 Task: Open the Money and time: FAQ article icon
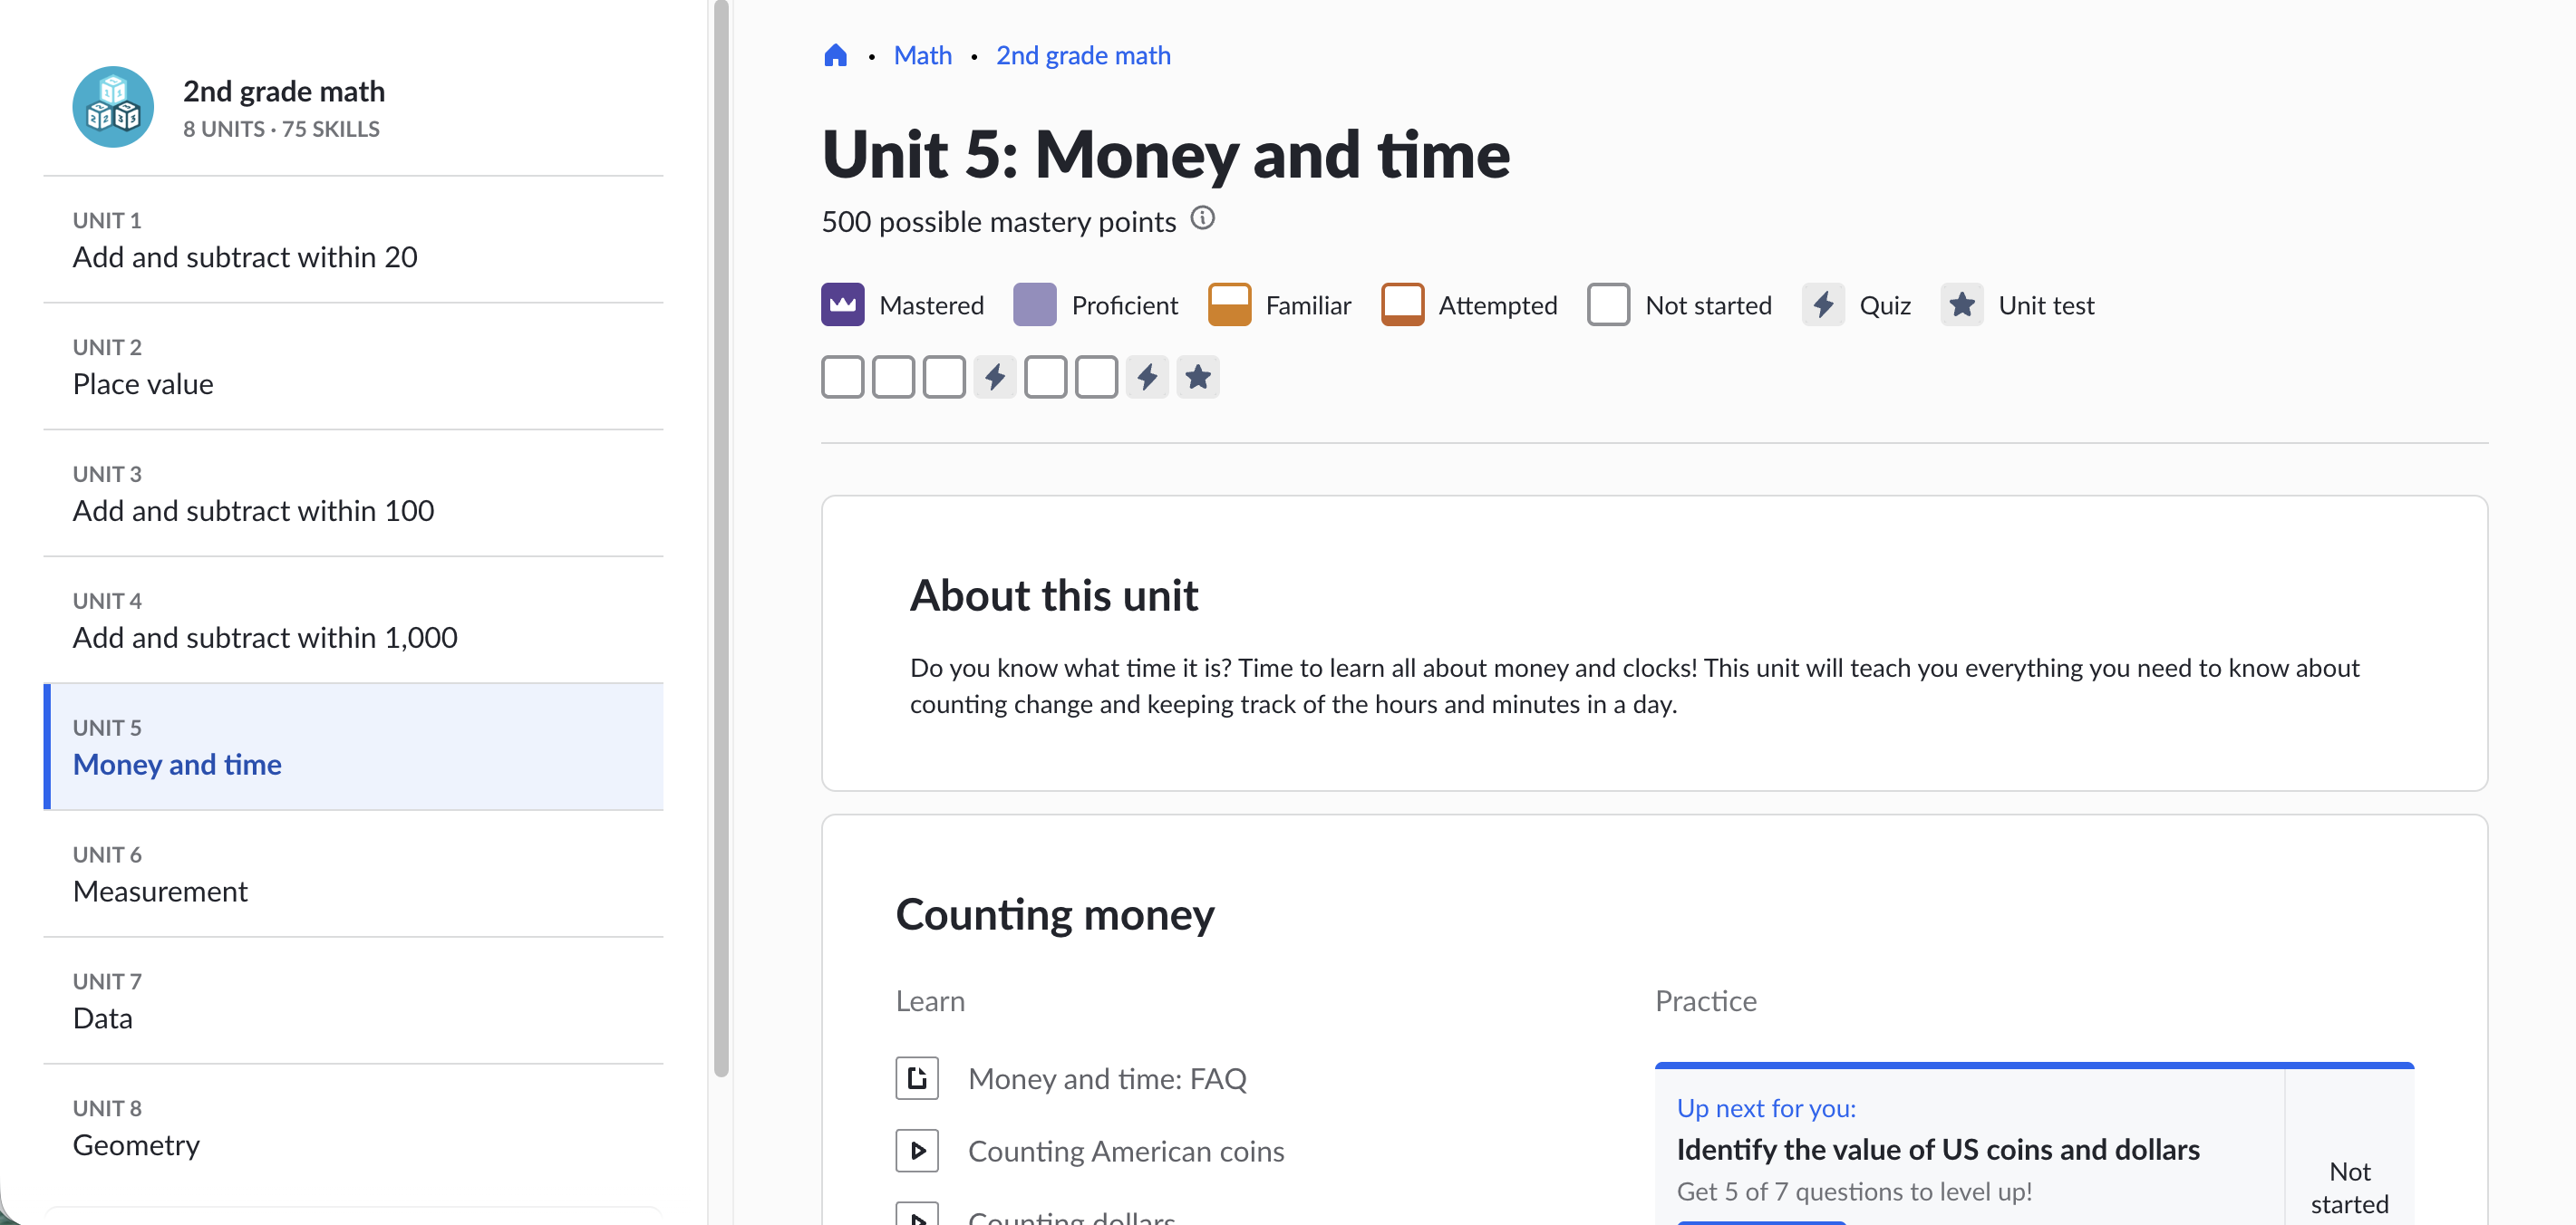pyautogui.click(x=916, y=1078)
